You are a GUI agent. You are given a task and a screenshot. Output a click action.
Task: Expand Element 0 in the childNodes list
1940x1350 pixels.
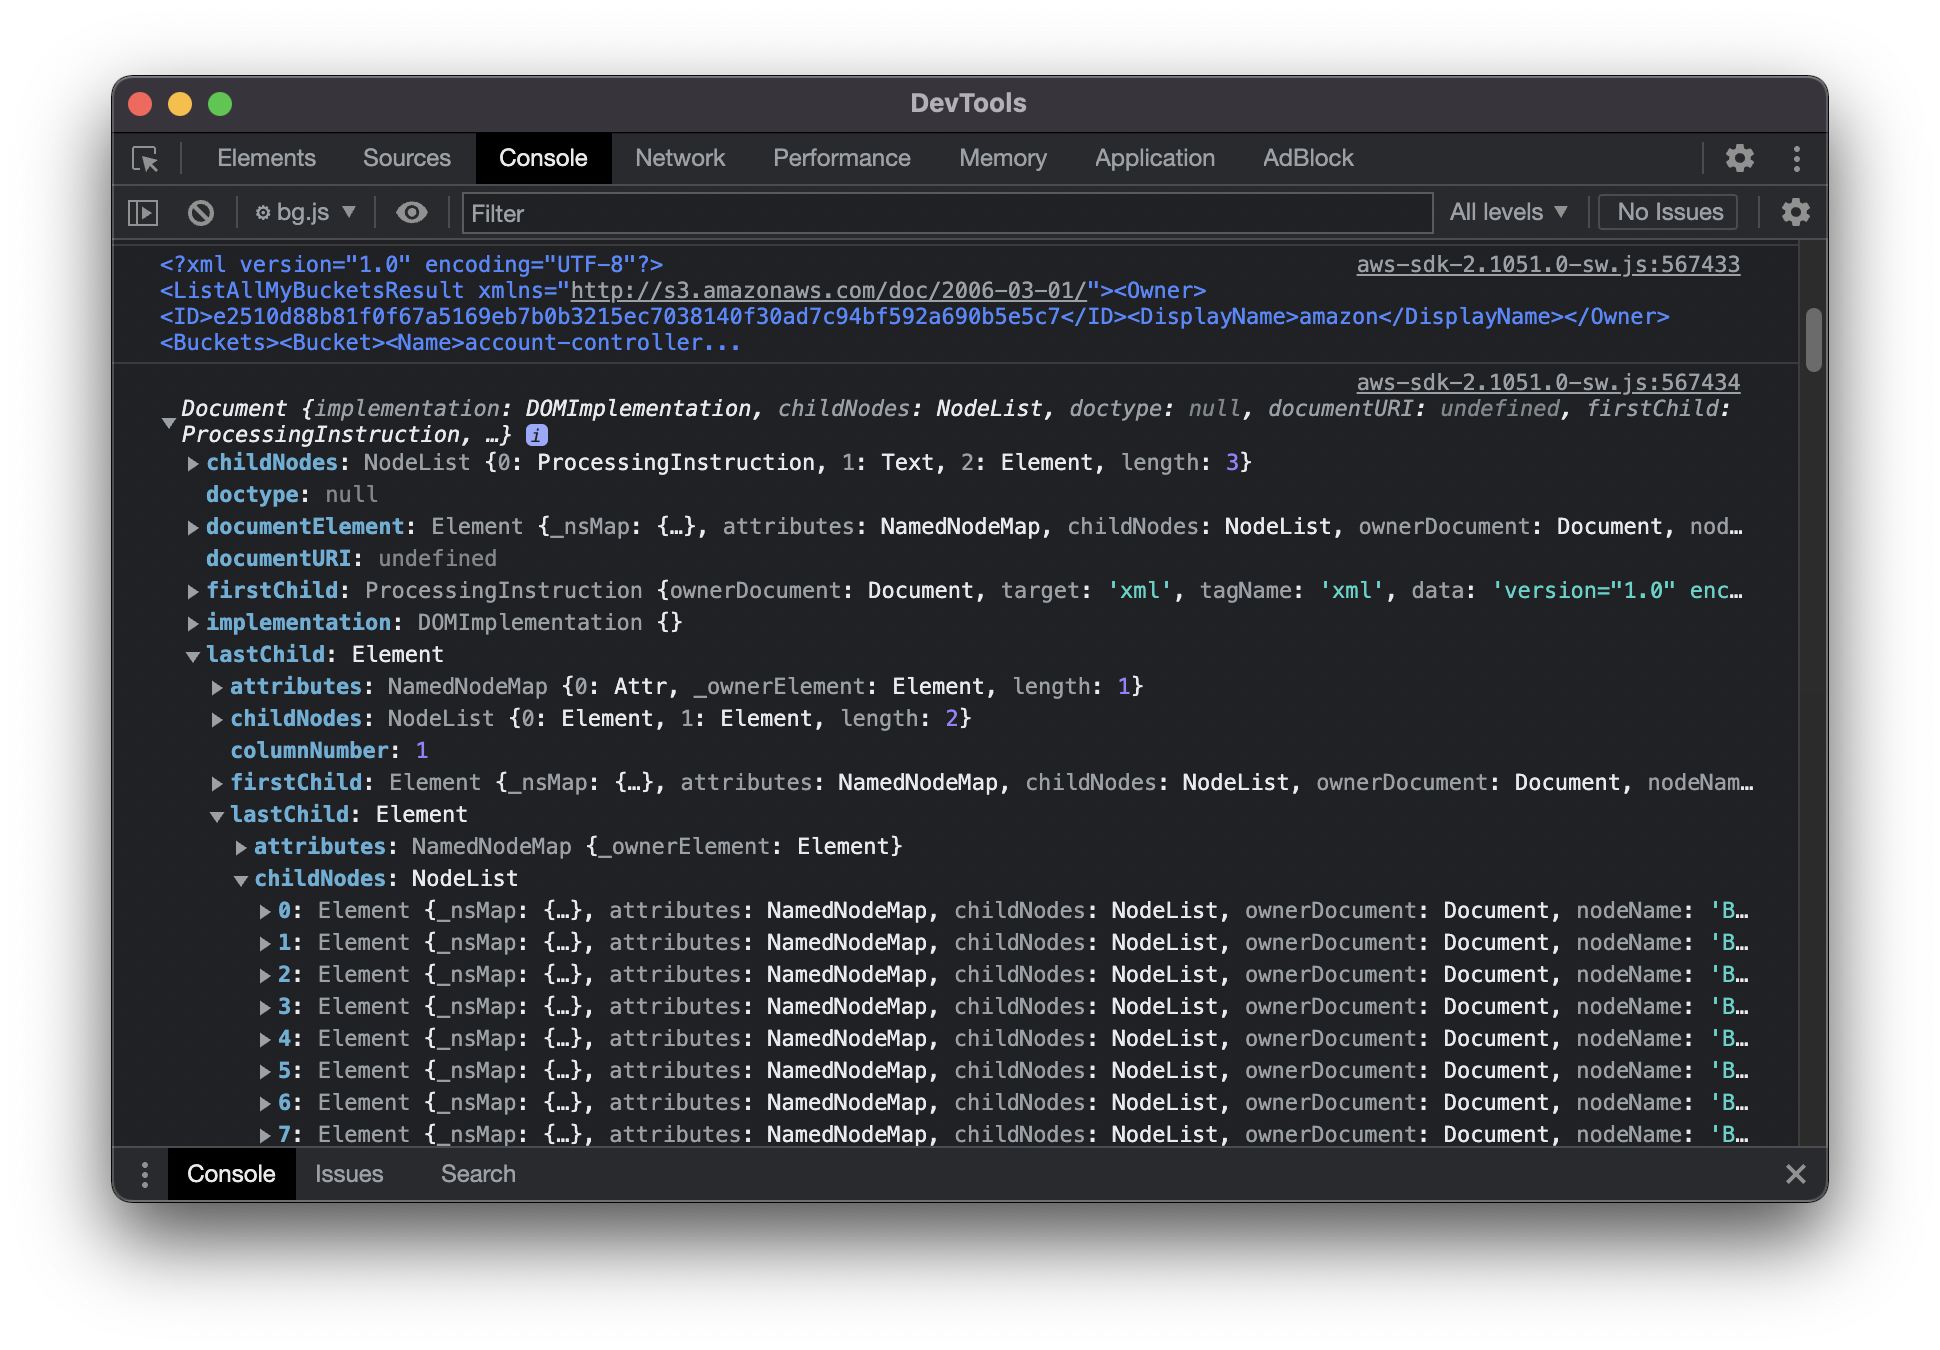(263, 910)
